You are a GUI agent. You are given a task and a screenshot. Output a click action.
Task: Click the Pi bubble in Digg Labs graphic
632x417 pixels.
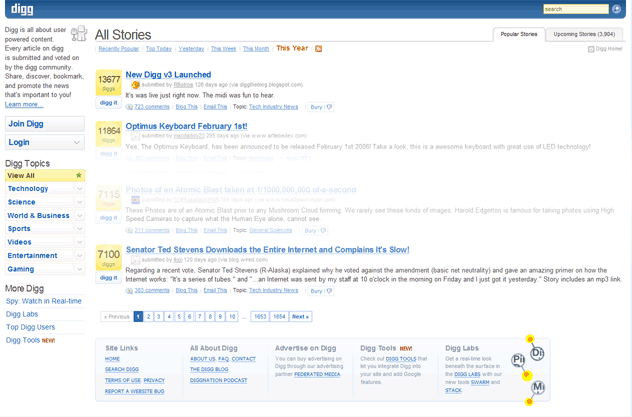[x=518, y=359]
